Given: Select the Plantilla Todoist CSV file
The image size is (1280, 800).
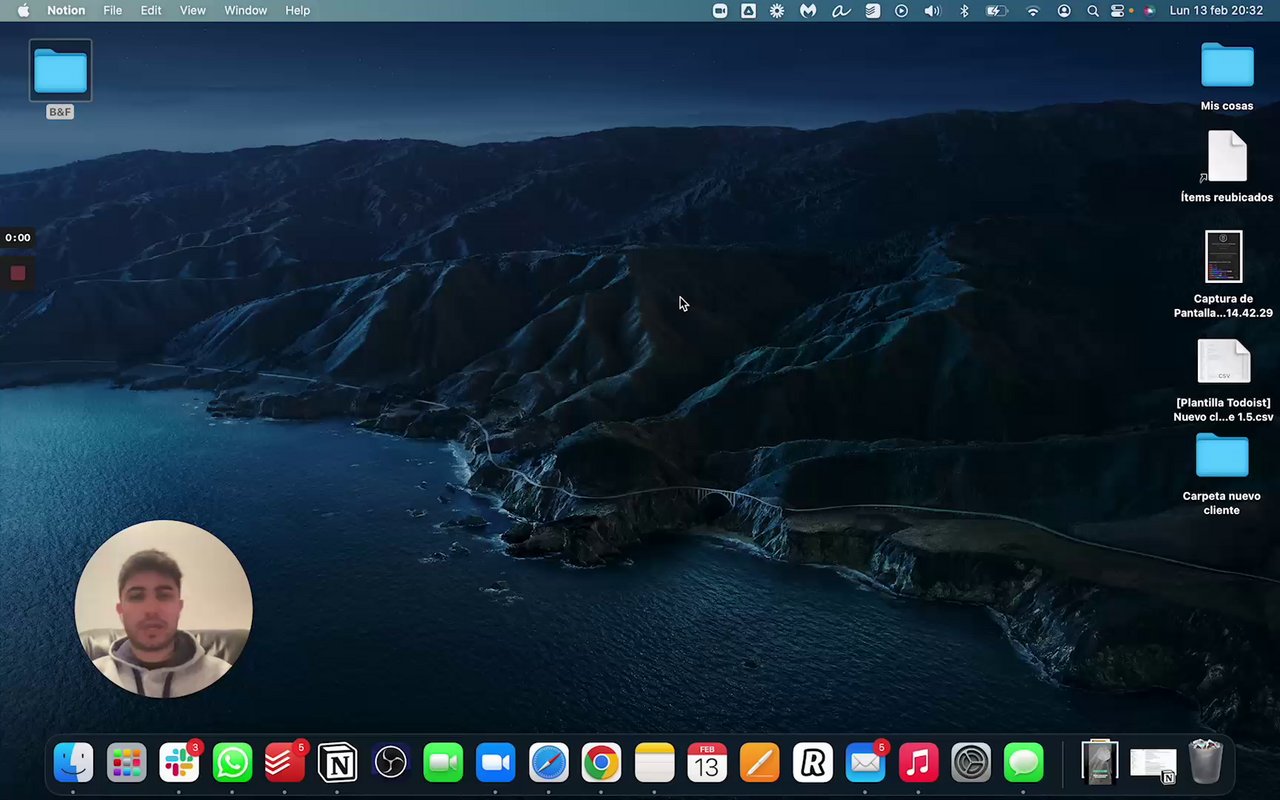Looking at the screenshot, I should click(x=1224, y=362).
